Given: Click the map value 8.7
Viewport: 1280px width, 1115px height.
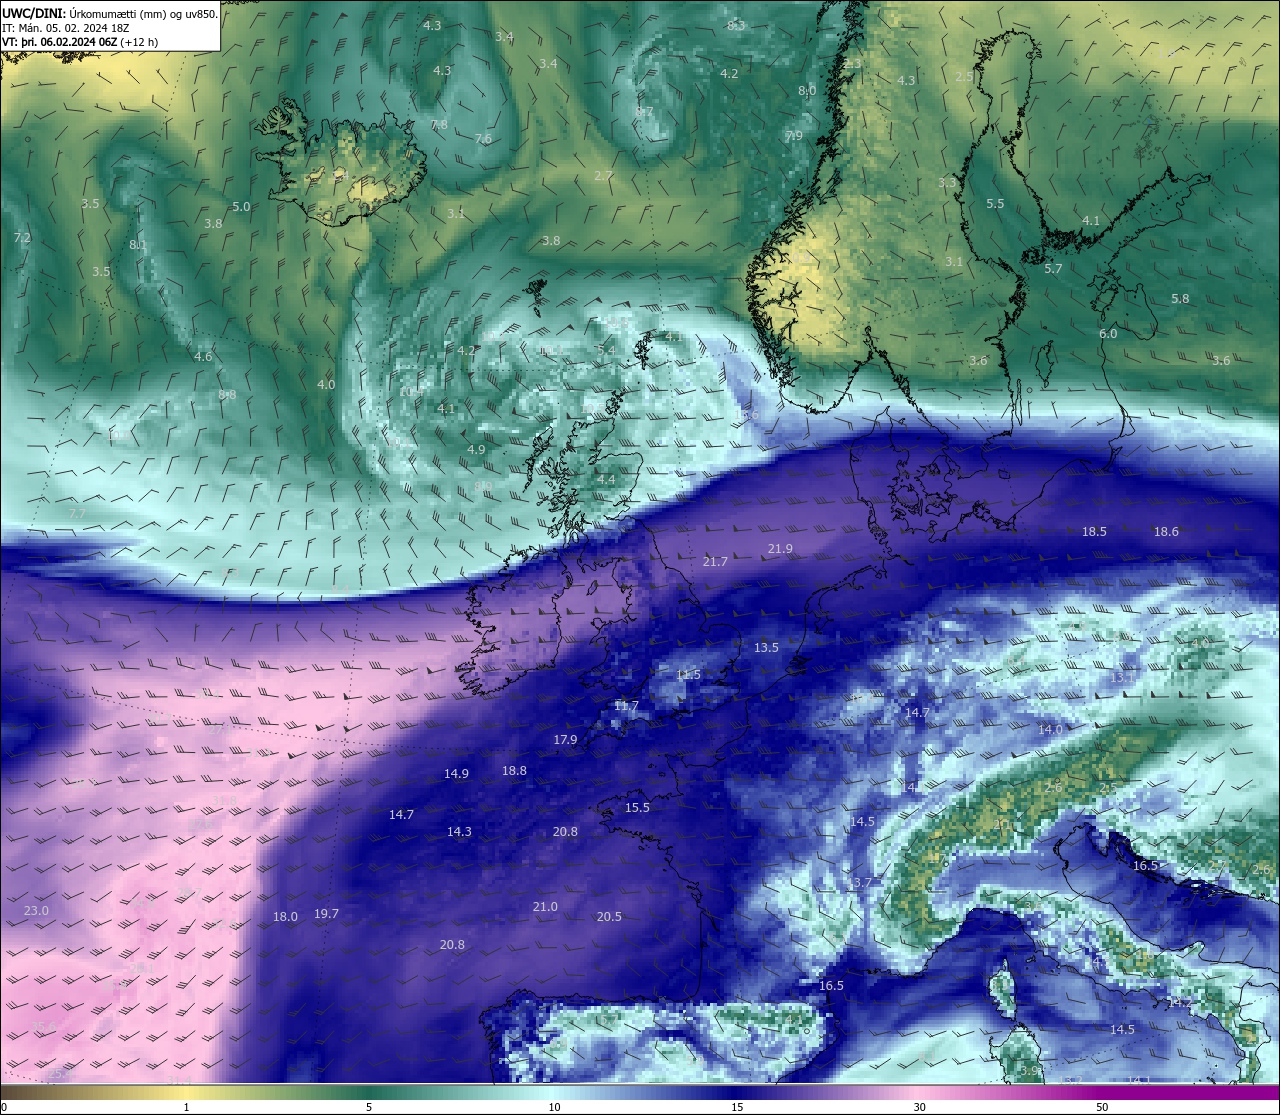Looking at the screenshot, I should point(645,111).
